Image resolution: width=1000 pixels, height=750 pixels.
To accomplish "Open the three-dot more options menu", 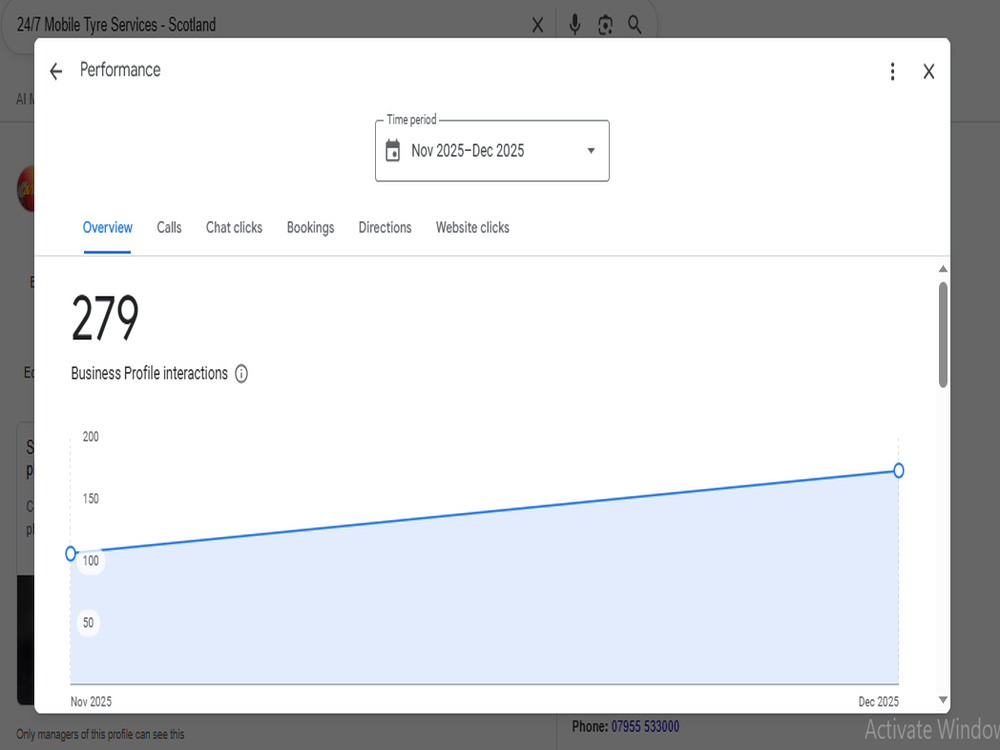I will 892,71.
